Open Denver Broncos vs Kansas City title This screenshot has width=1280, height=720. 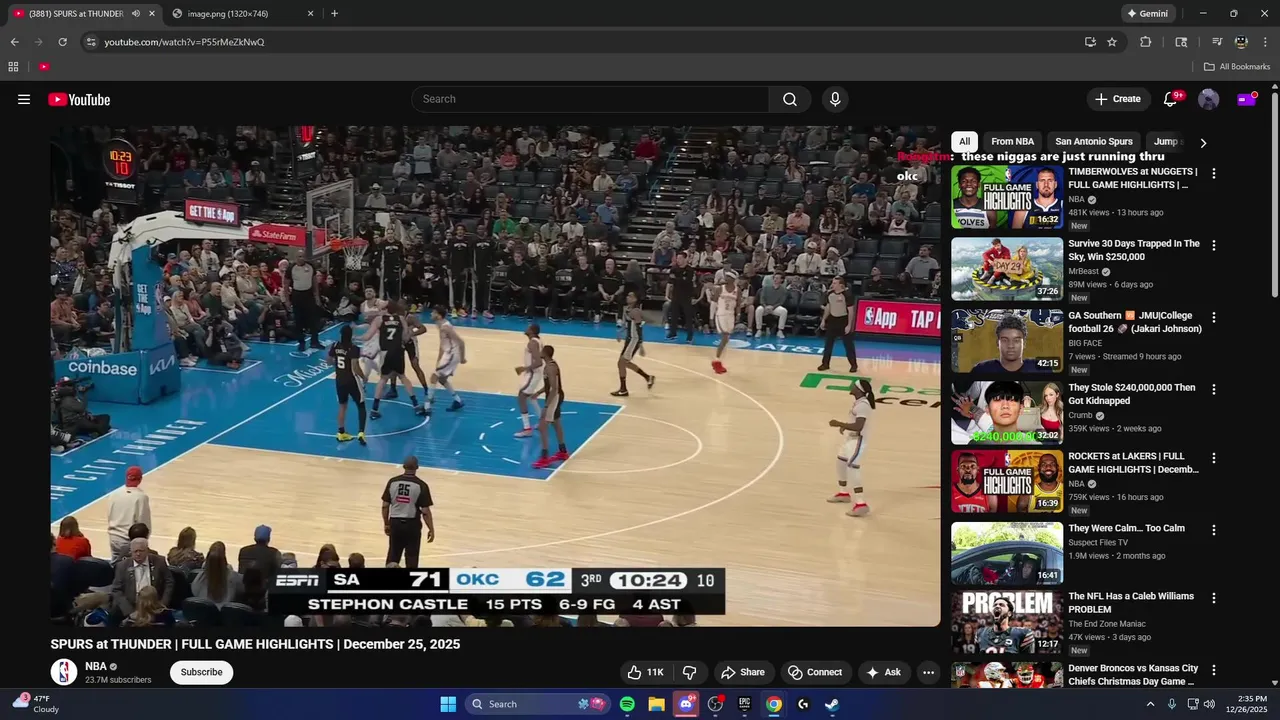click(1133, 674)
